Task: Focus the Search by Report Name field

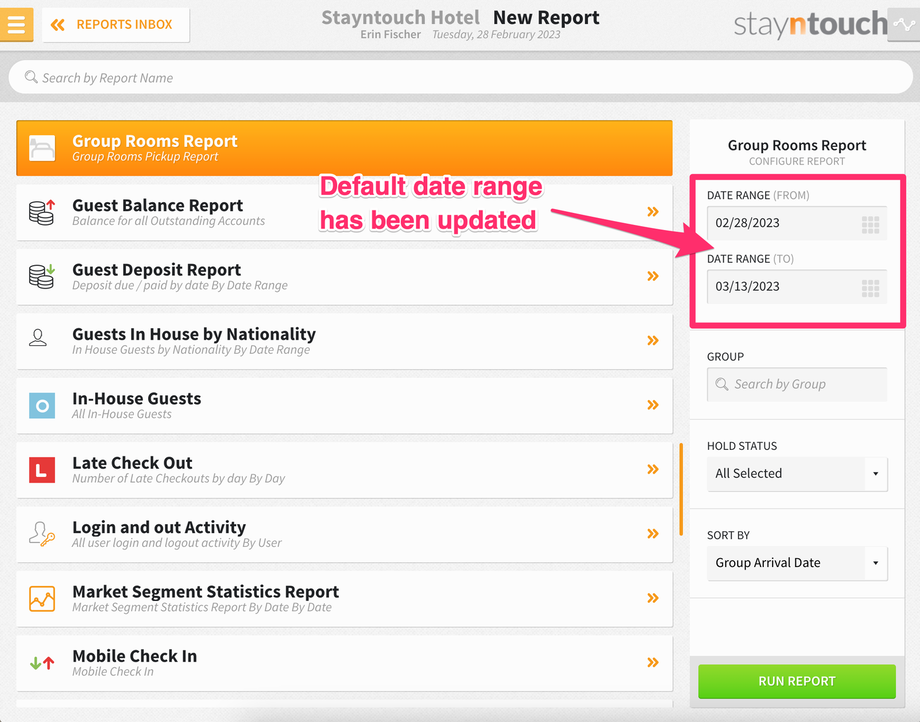Action: pyautogui.click(x=461, y=77)
